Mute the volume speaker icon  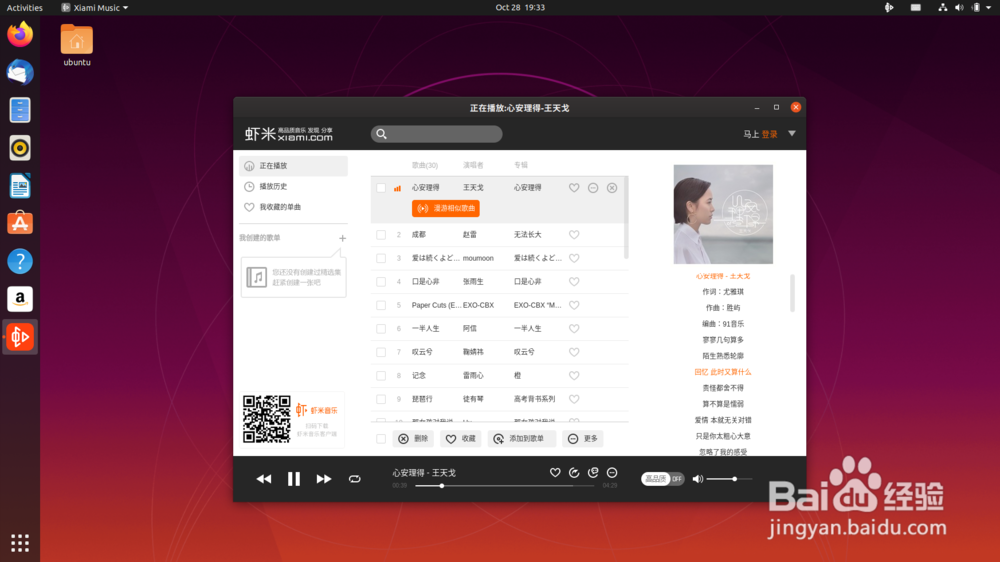[x=698, y=479]
